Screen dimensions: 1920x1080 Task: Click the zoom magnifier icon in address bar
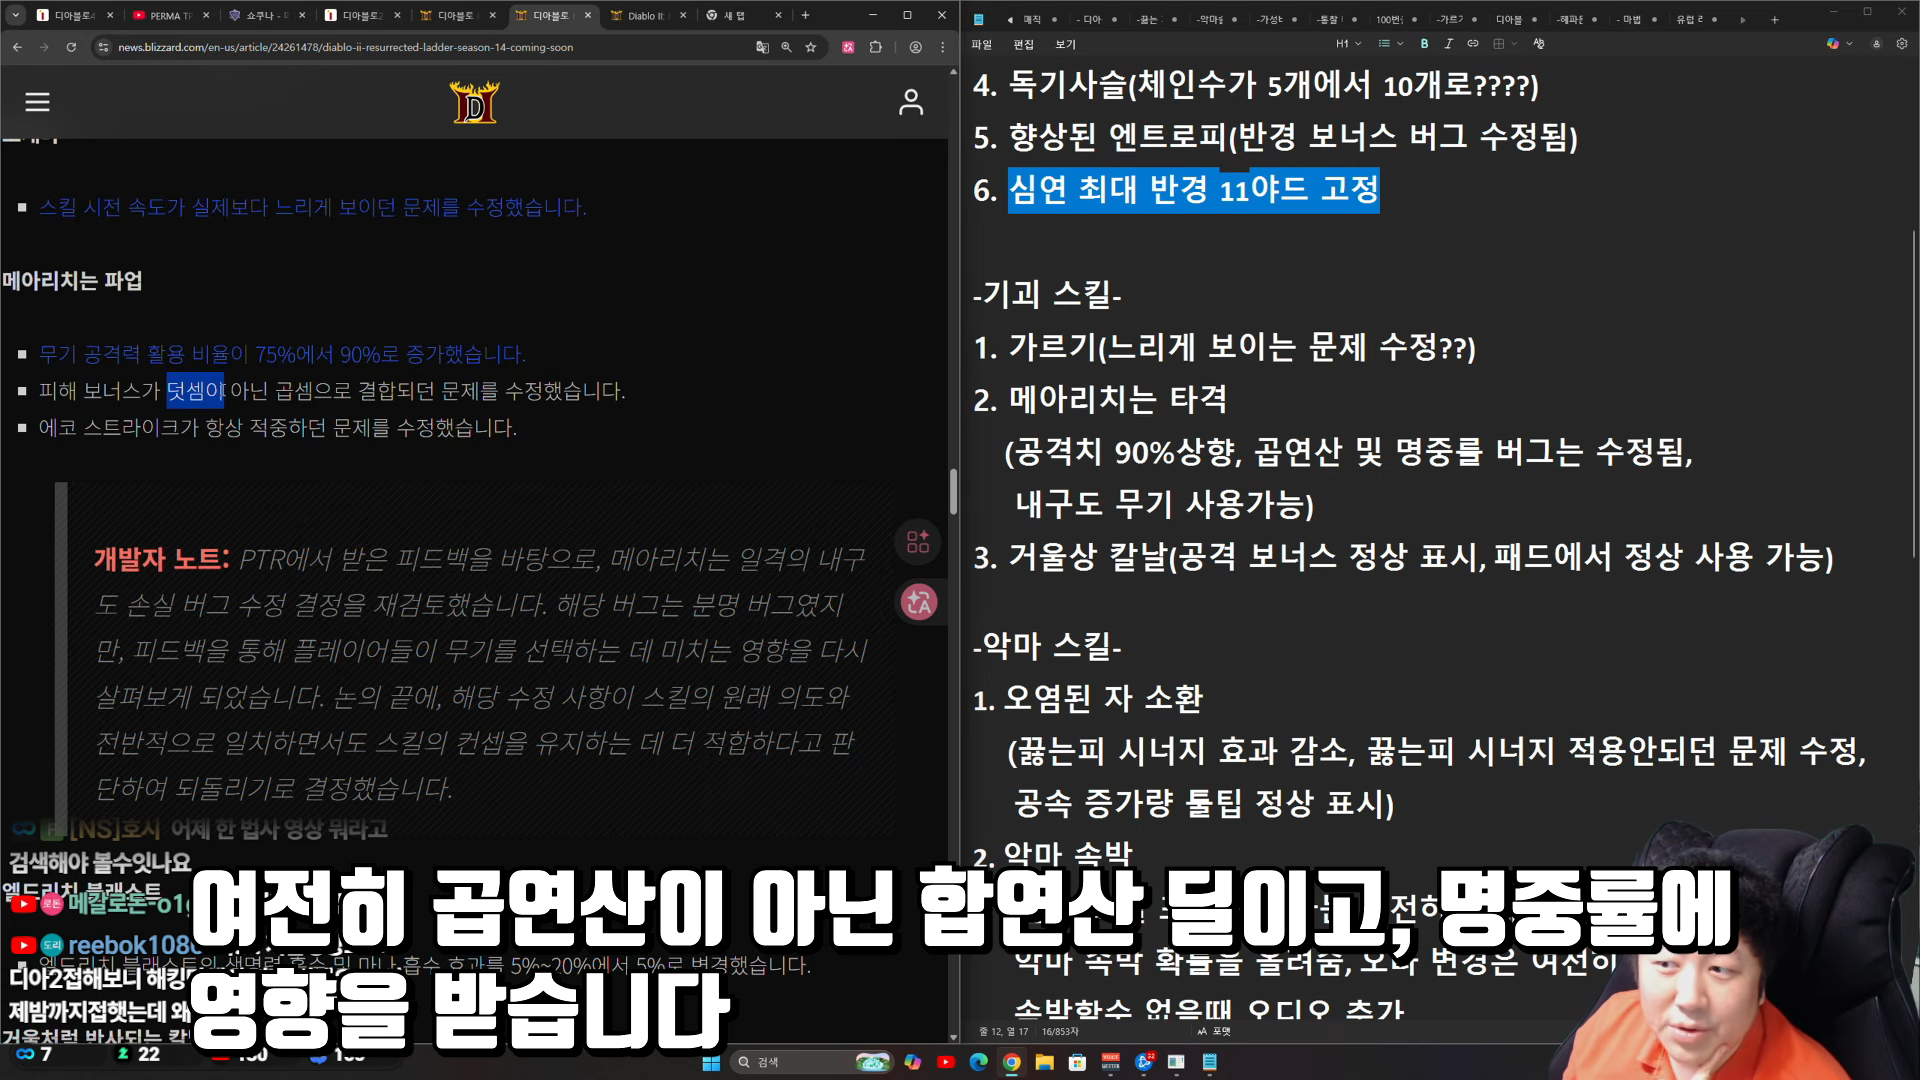point(786,47)
